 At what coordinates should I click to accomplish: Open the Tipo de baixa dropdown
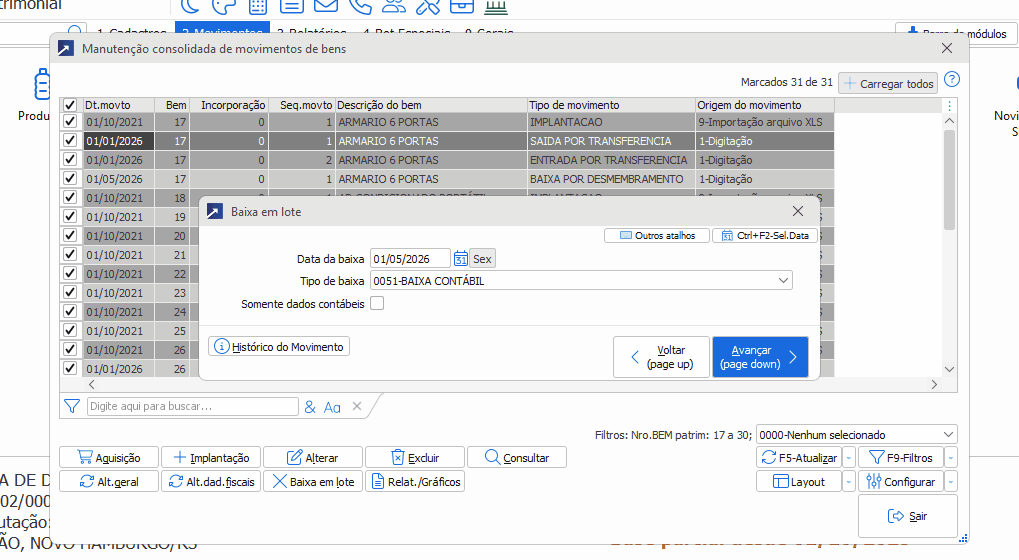[783, 281]
